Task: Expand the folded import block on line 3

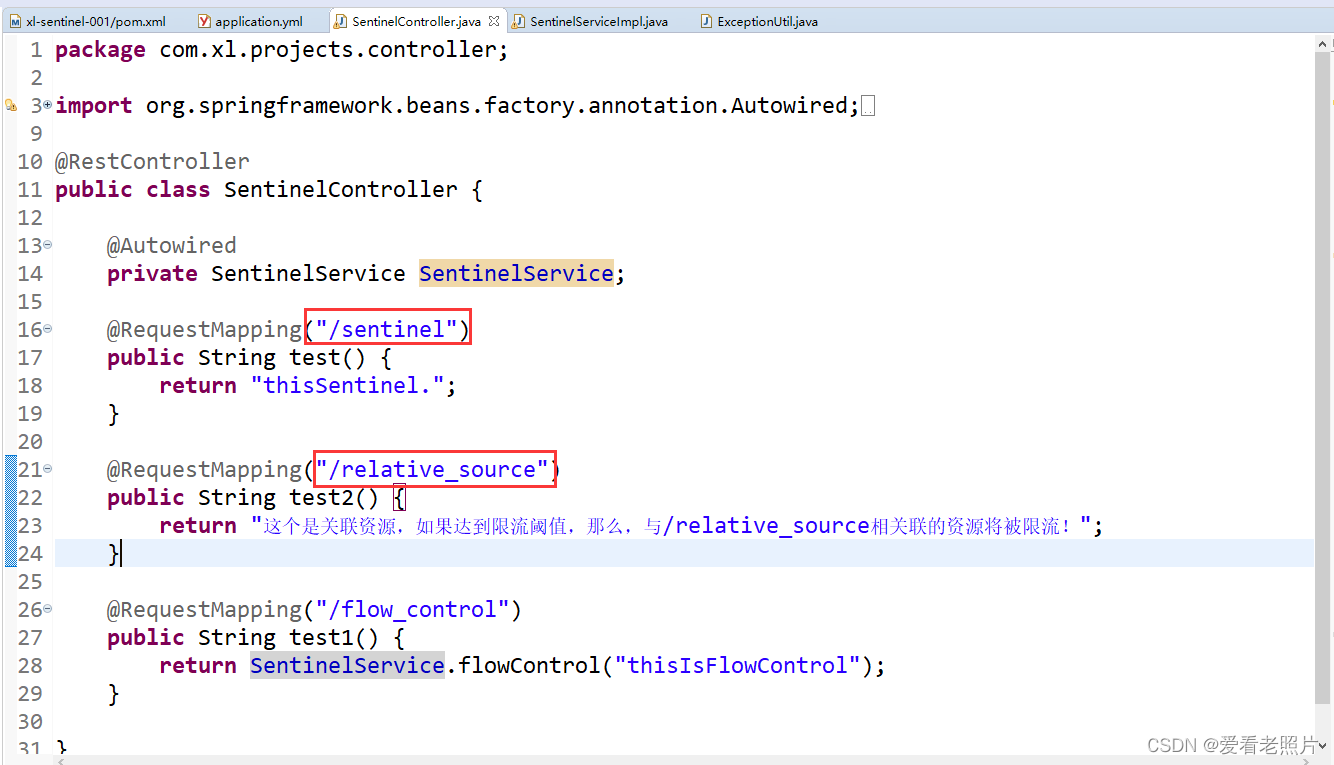Action: click(x=47, y=105)
